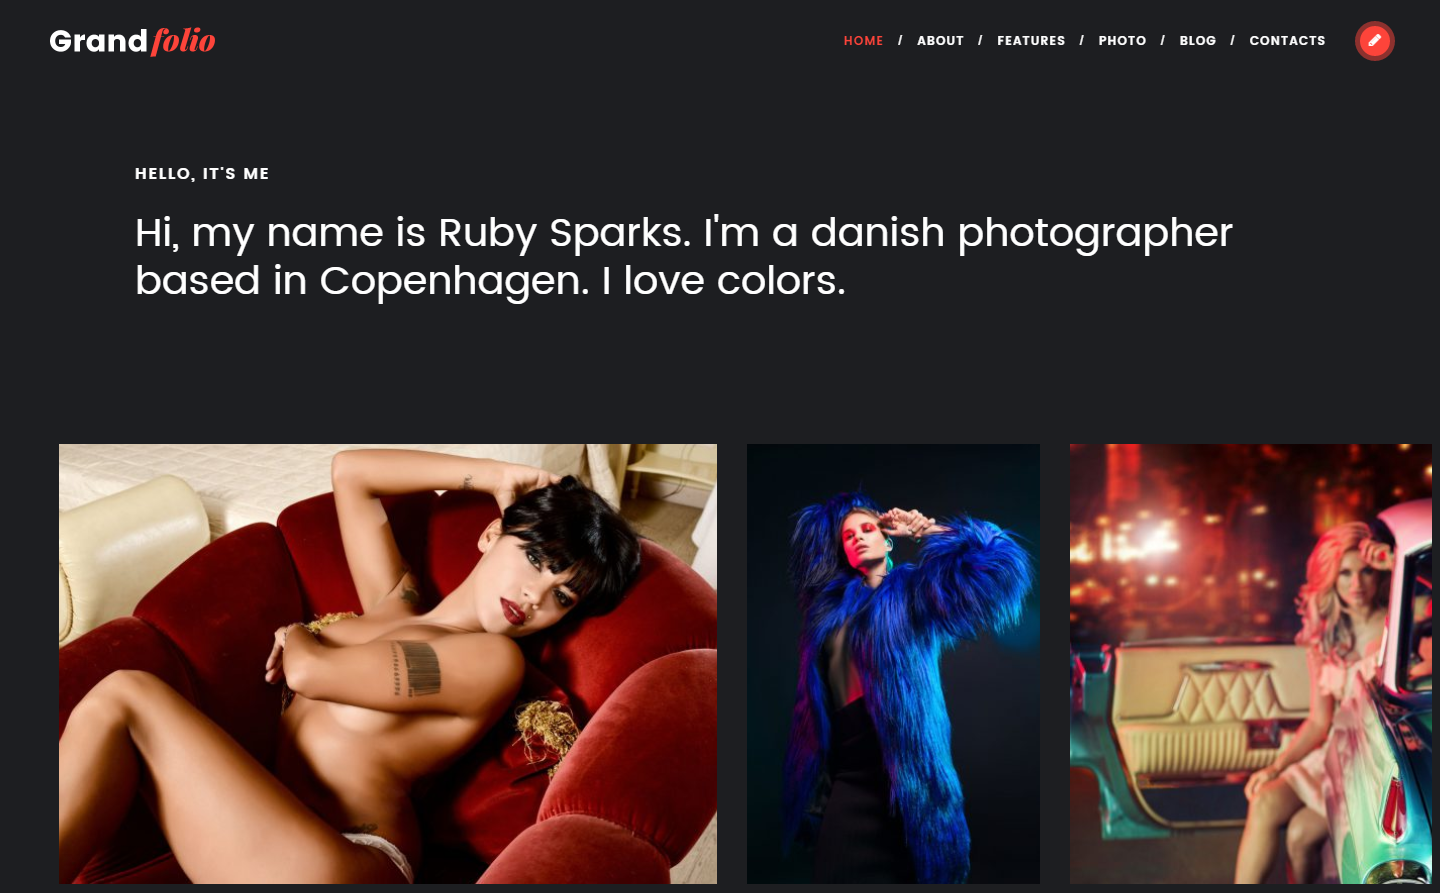Click the word 'Grand' in the logo
The image size is (1440, 893).
tap(98, 41)
